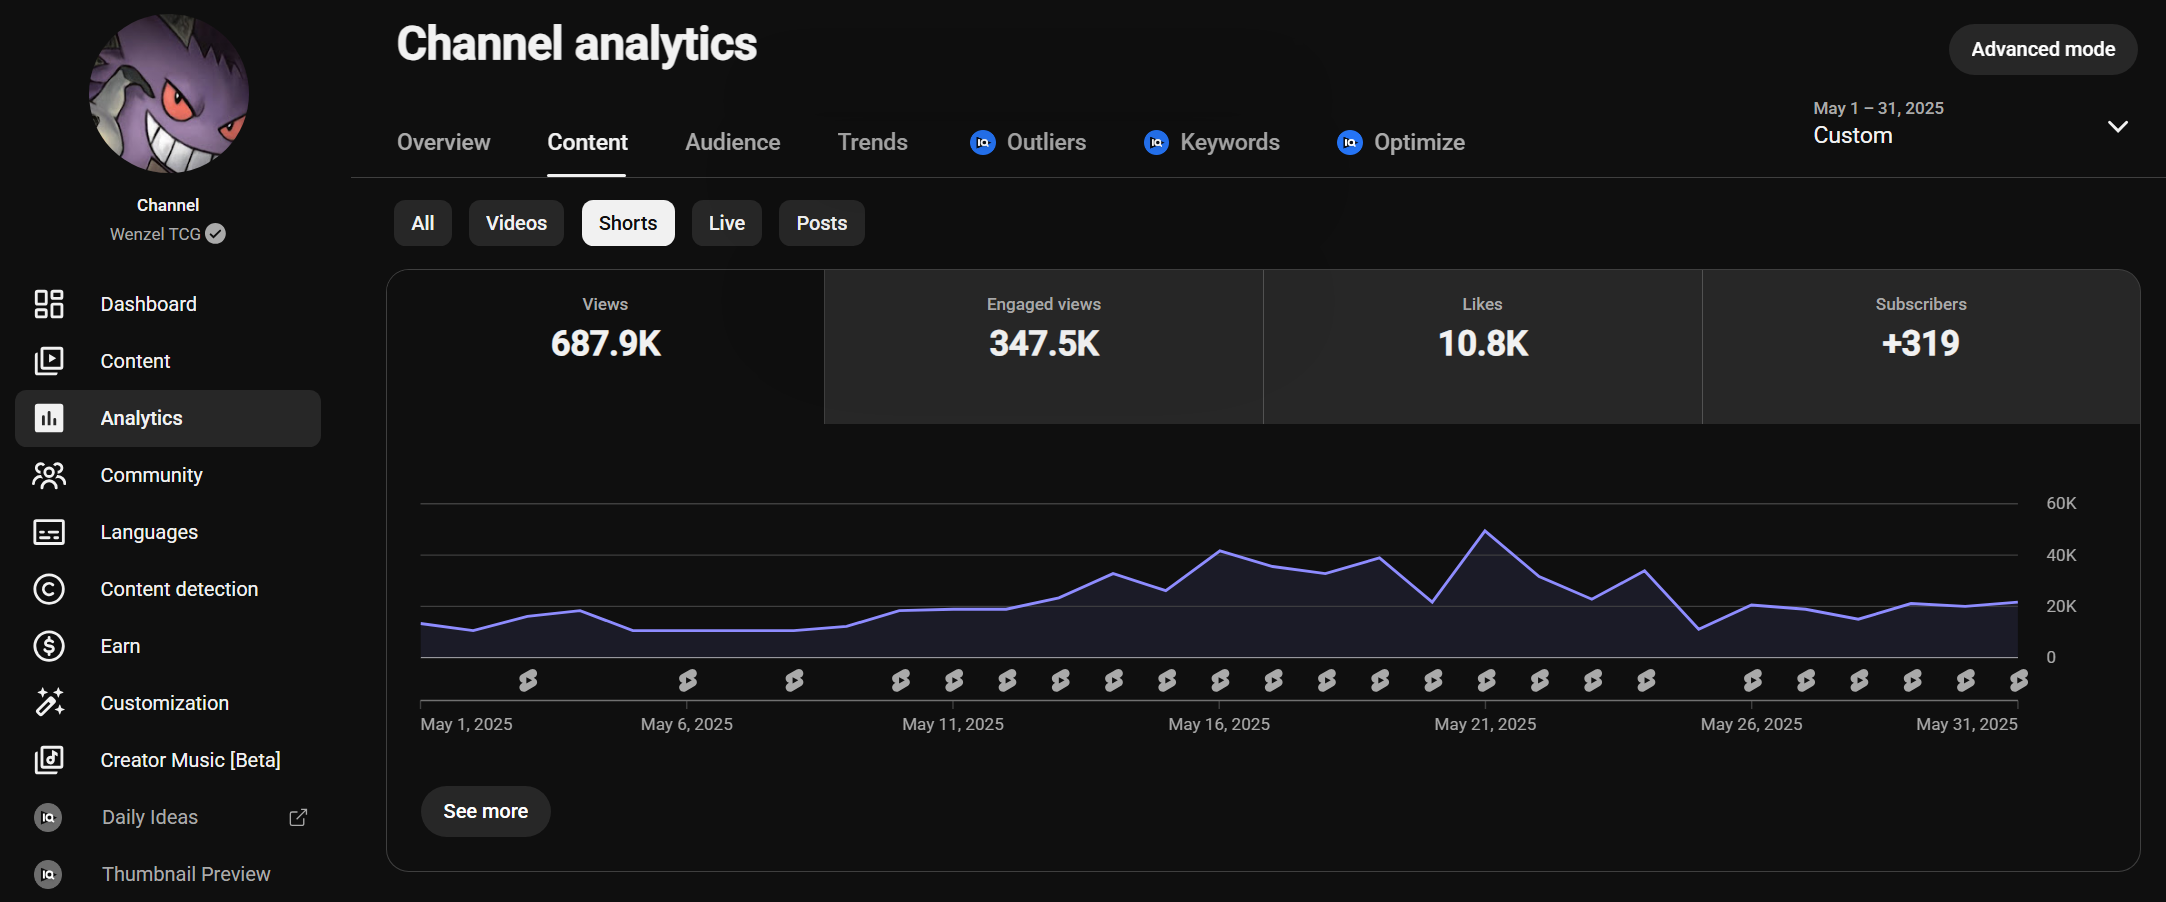2166x902 pixels.
Task: Click the Earn dollar icon
Action: tap(49, 646)
